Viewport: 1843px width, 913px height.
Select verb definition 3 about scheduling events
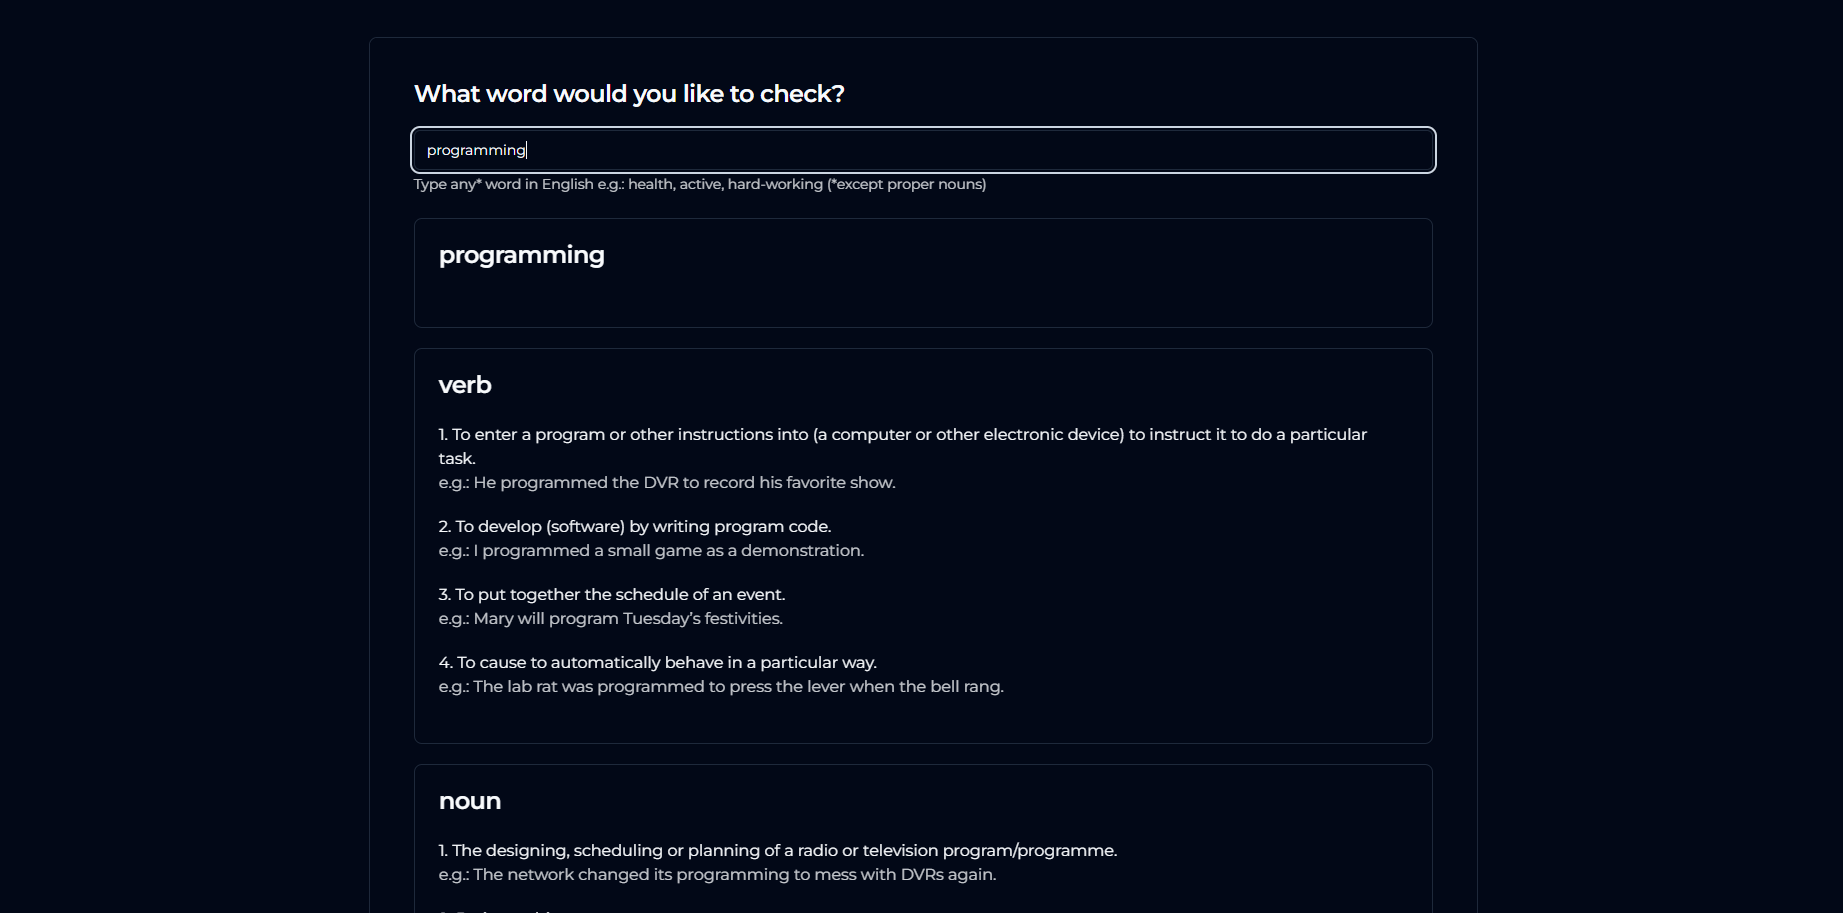click(x=611, y=594)
